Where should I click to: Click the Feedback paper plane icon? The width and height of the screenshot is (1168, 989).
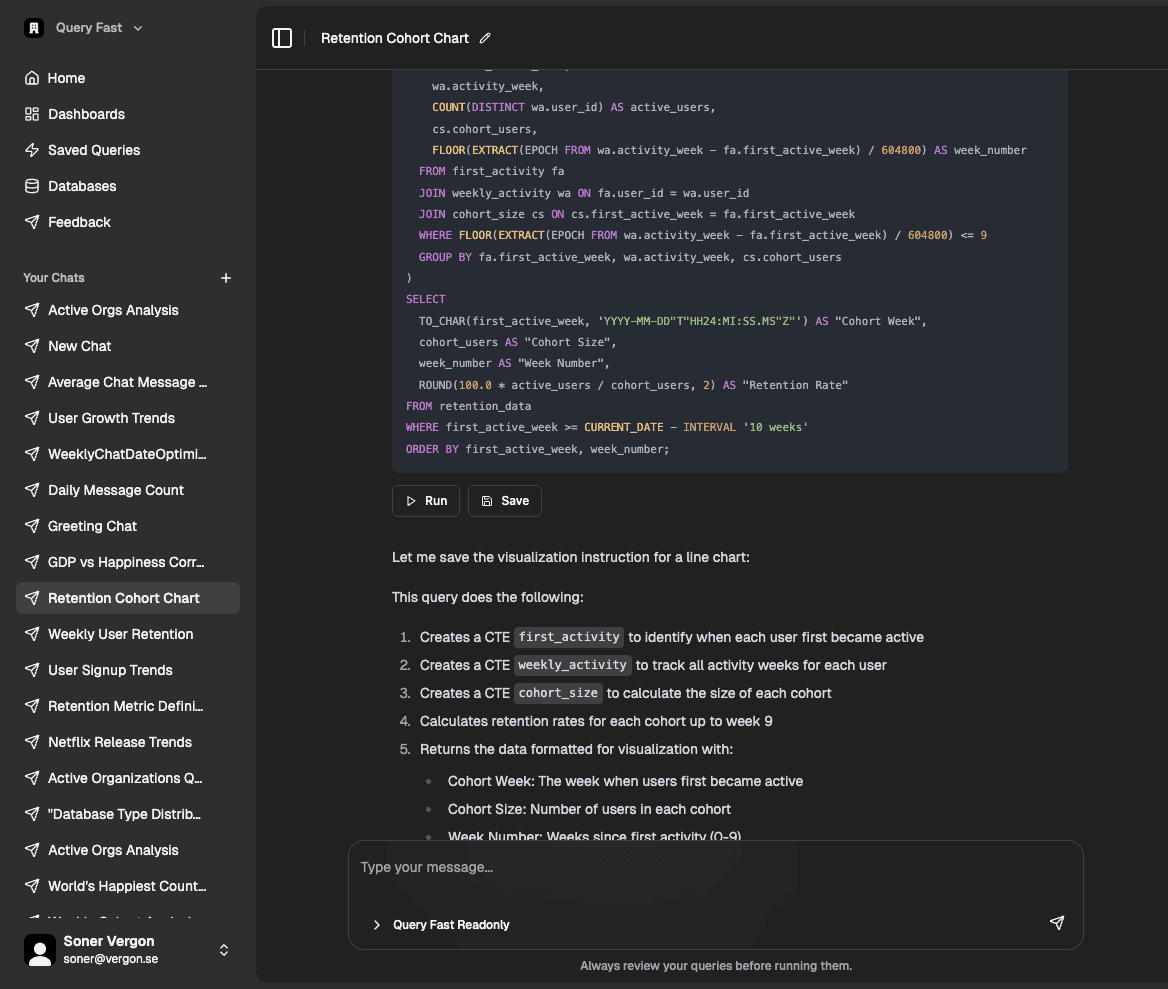tap(32, 222)
